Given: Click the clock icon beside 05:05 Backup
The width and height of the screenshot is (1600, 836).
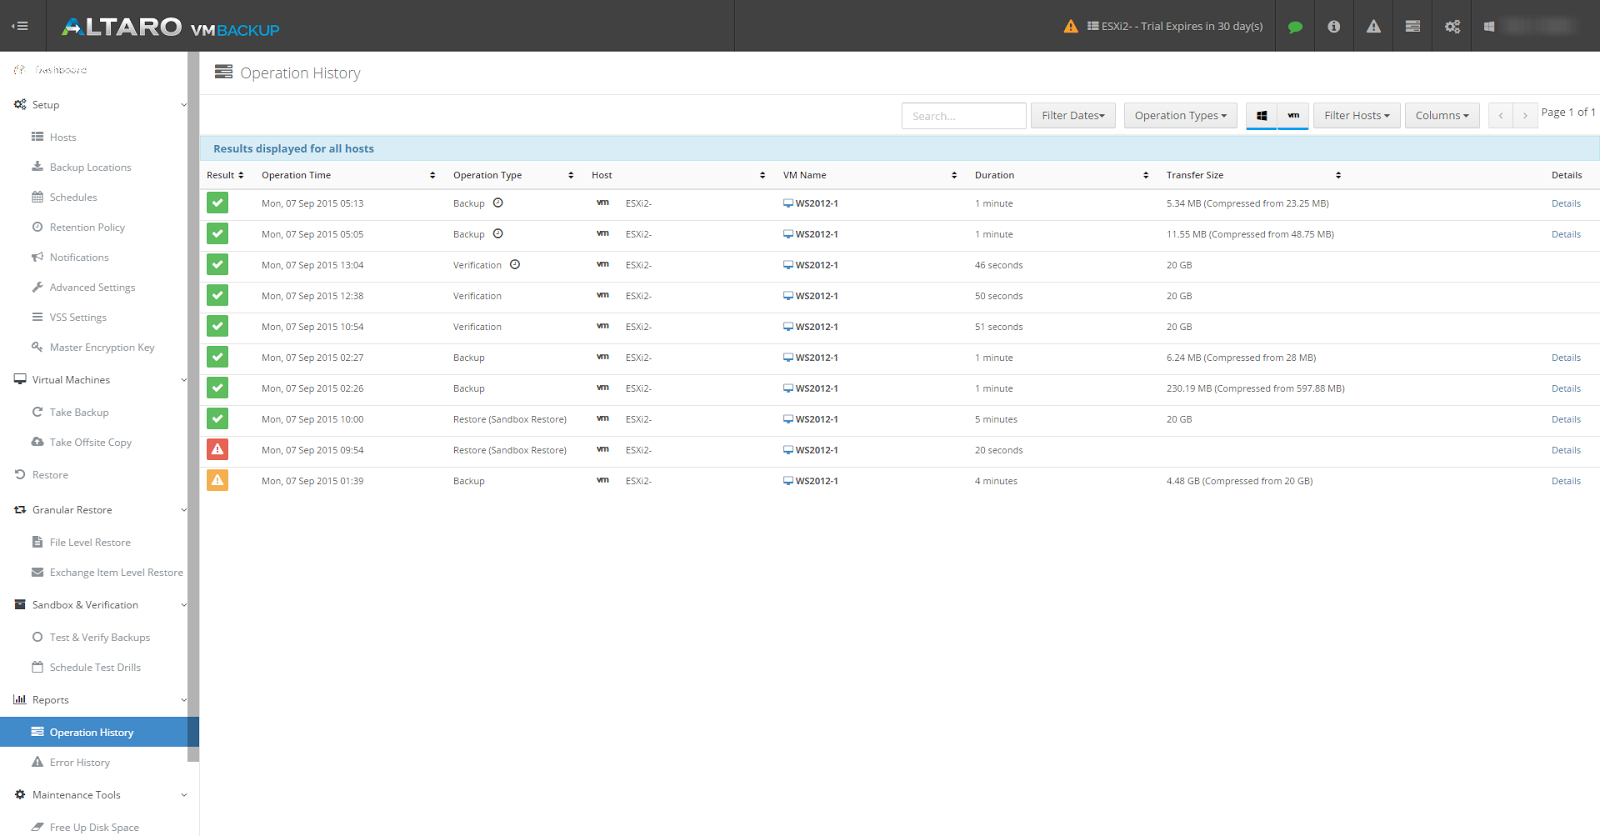Looking at the screenshot, I should (498, 234).
